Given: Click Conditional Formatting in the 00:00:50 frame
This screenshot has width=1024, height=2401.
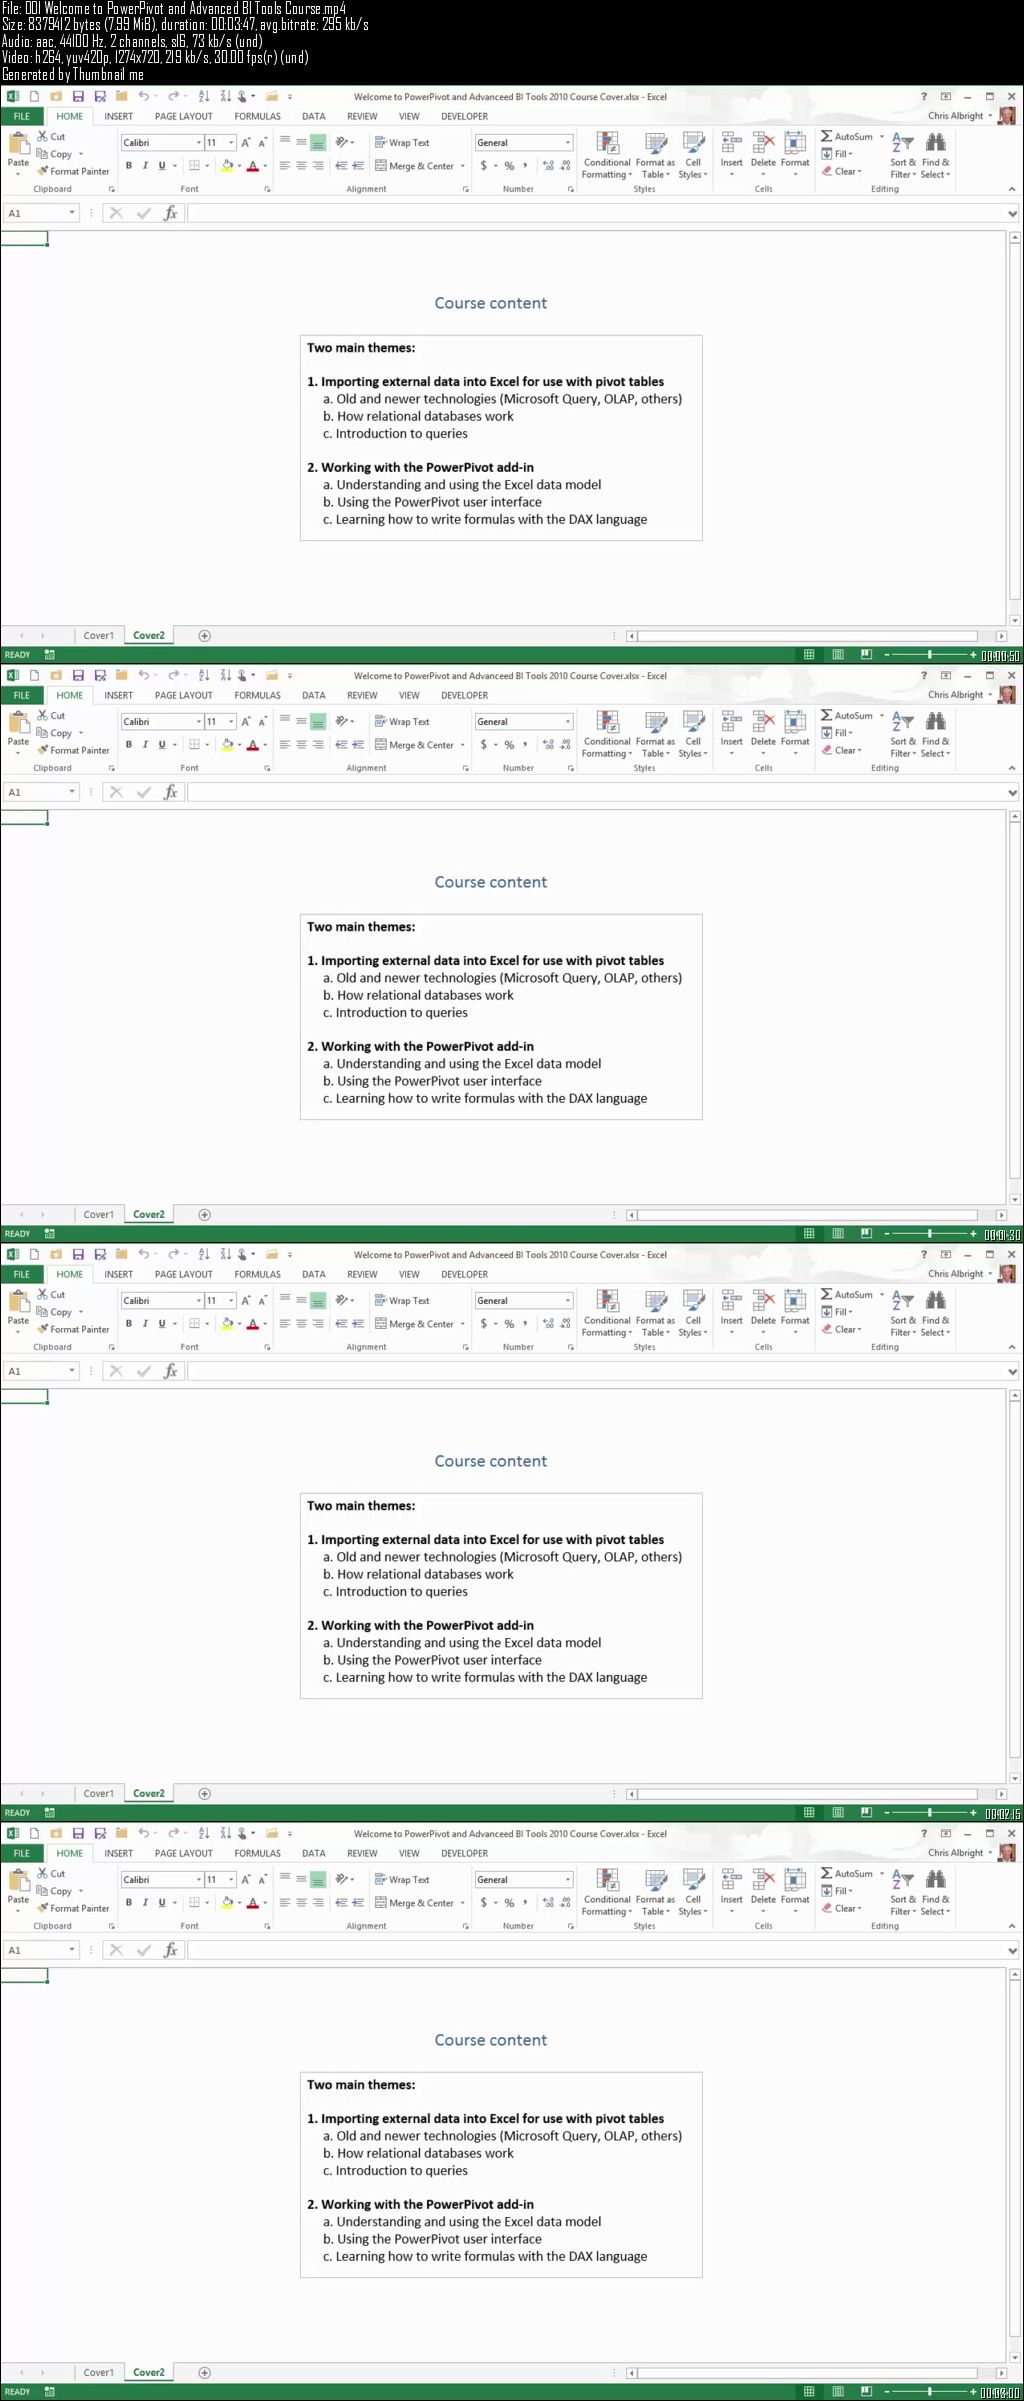Looking at the screenshot, I should point(607,154).
